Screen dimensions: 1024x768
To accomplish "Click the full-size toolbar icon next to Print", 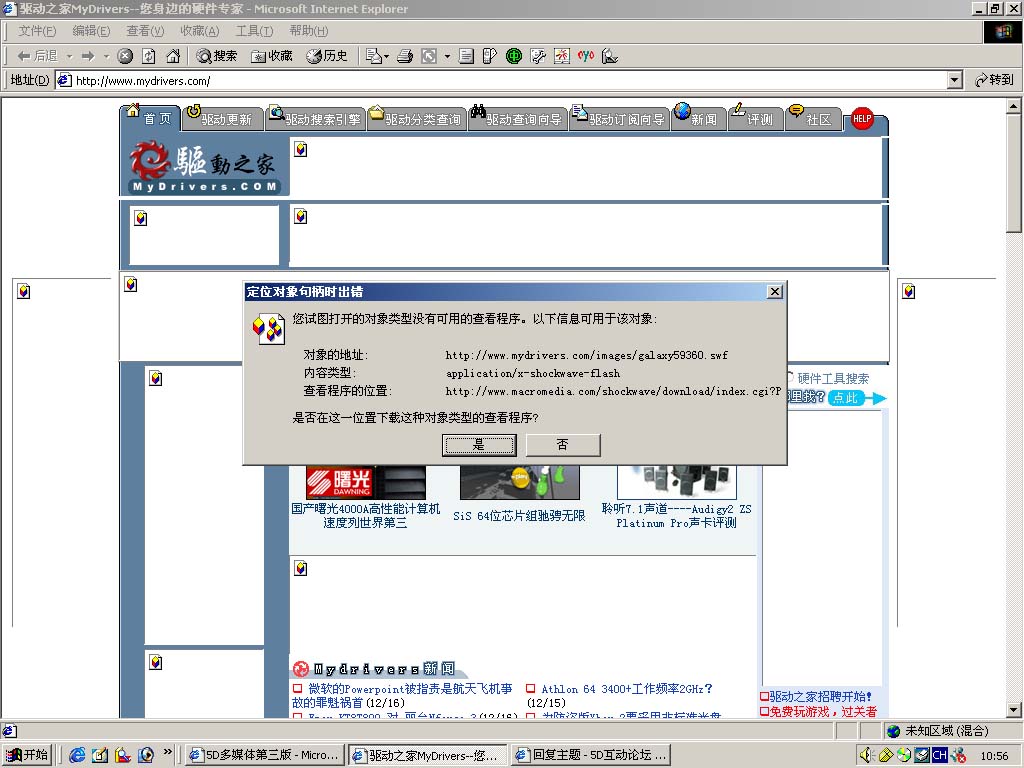I will 429,56.
